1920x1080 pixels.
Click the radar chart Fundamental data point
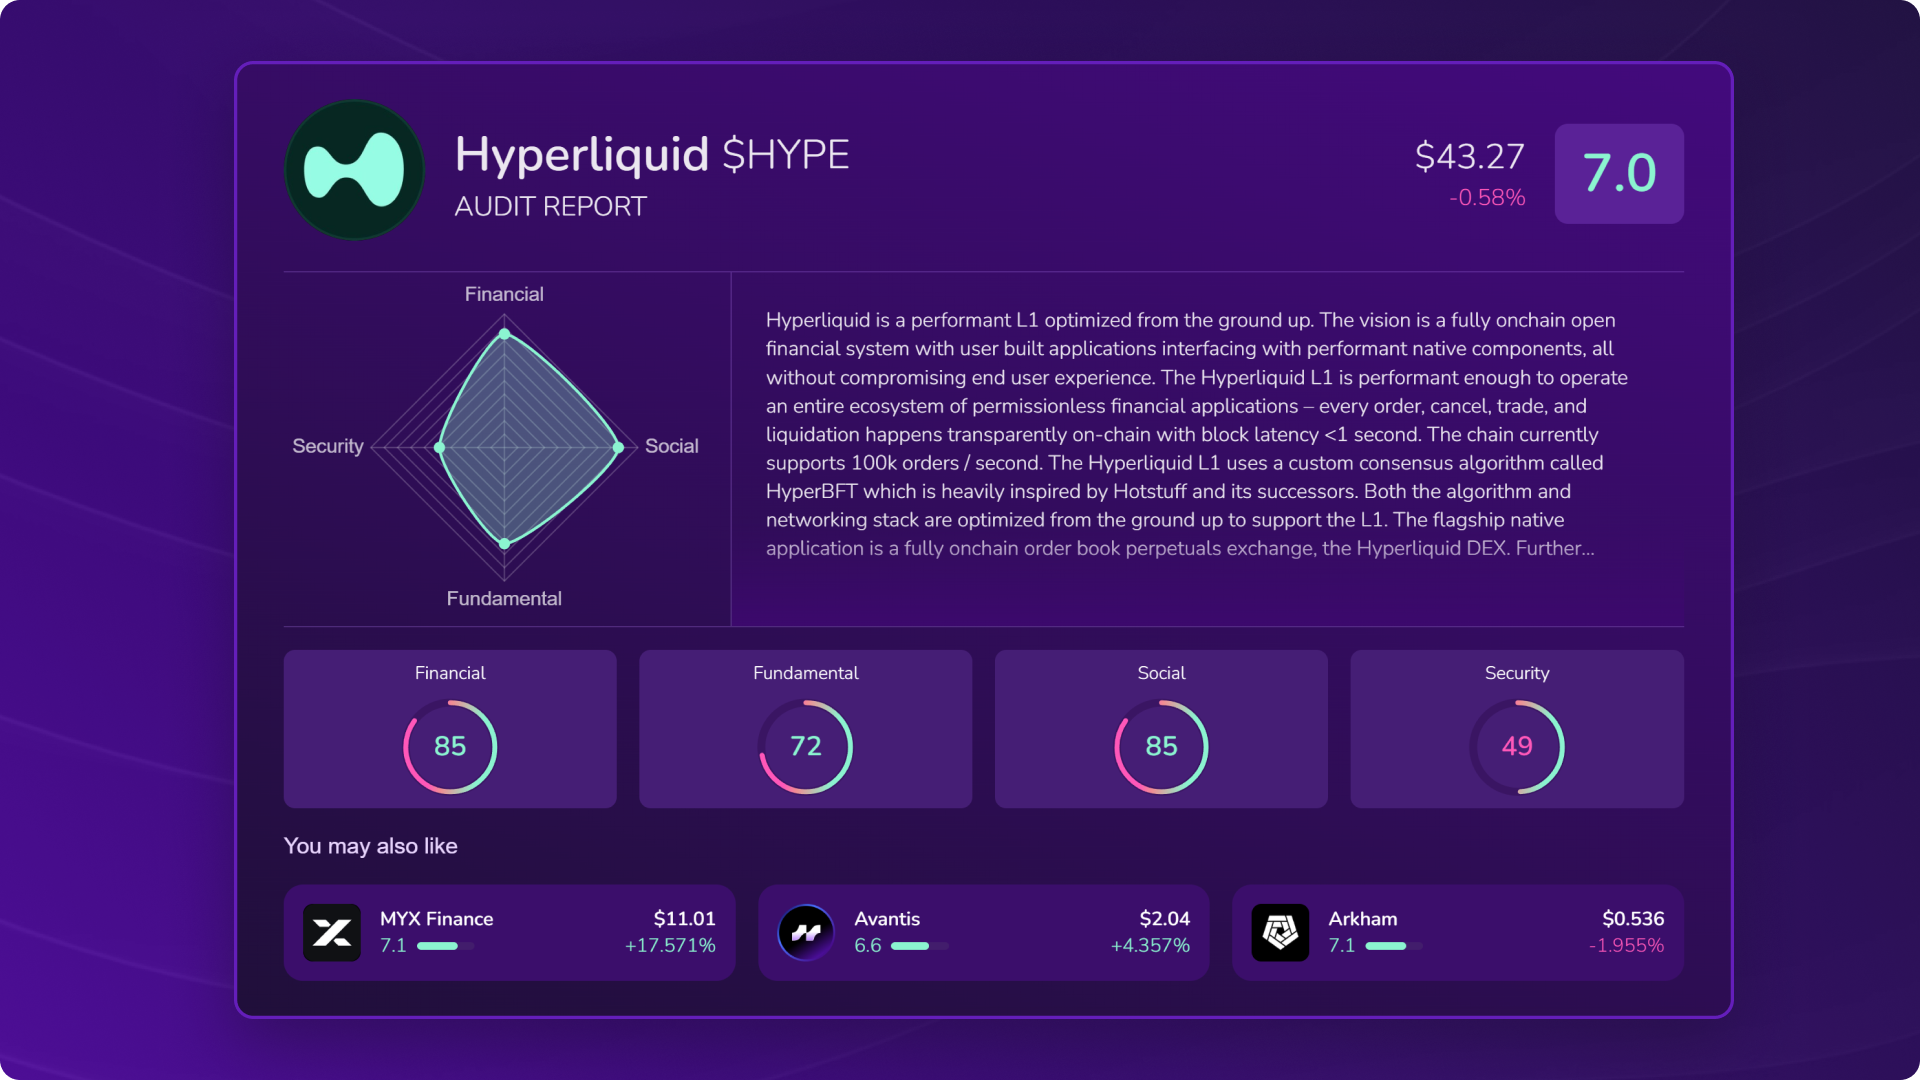505,544
